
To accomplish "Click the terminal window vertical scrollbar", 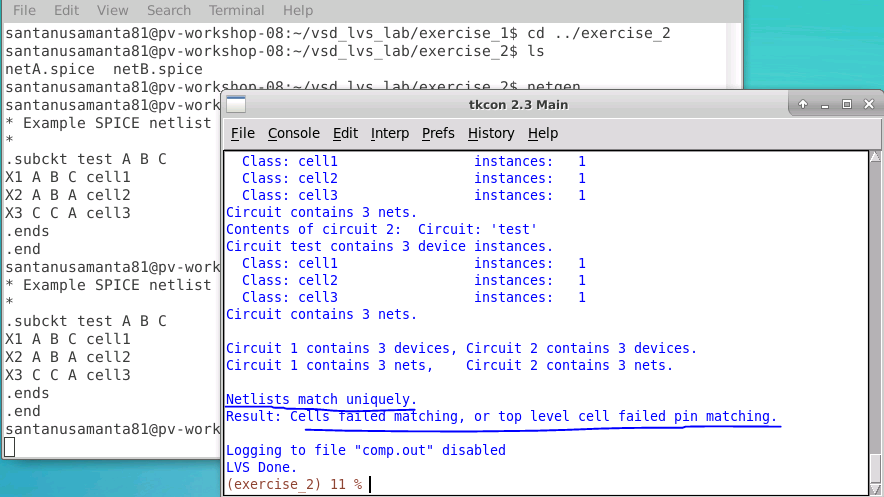I will [733, 56].
